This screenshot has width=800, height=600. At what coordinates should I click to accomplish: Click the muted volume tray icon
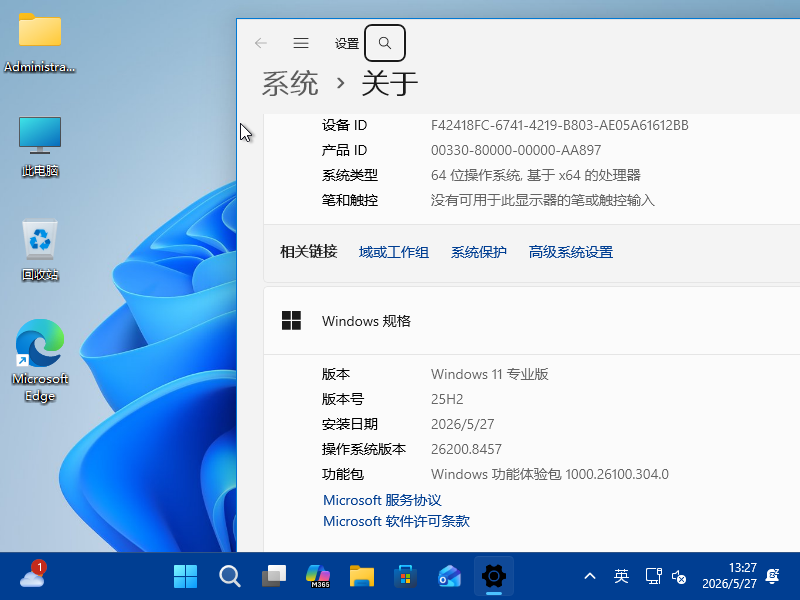pos(679,577)
